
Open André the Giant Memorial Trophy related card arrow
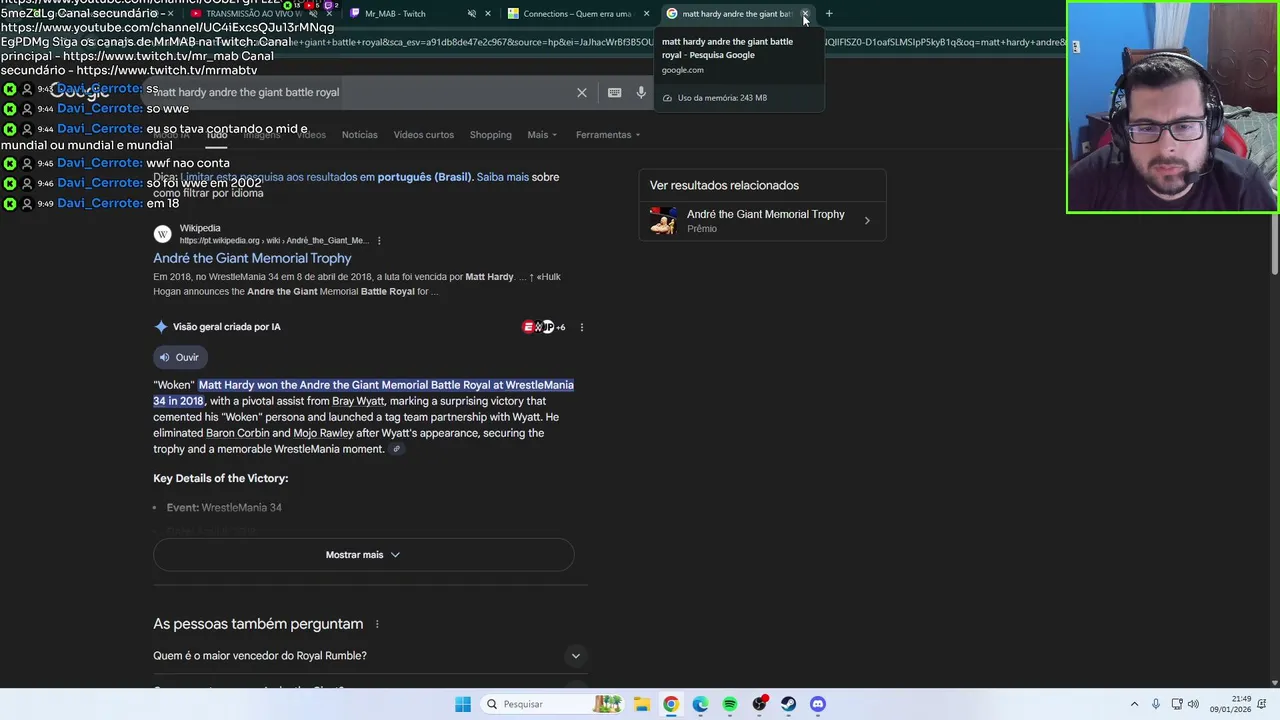point(867,221)
